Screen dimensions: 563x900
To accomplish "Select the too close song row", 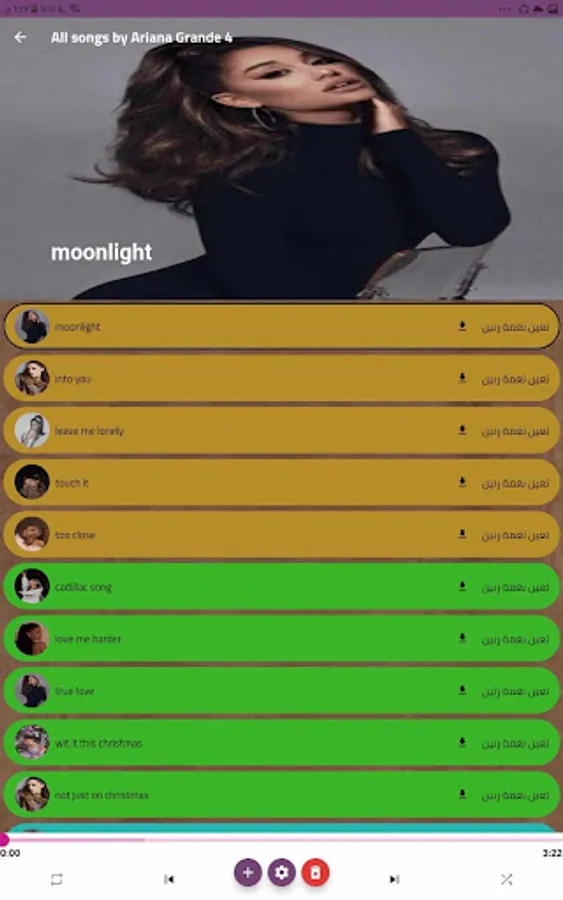I will [x=281, y=534].
